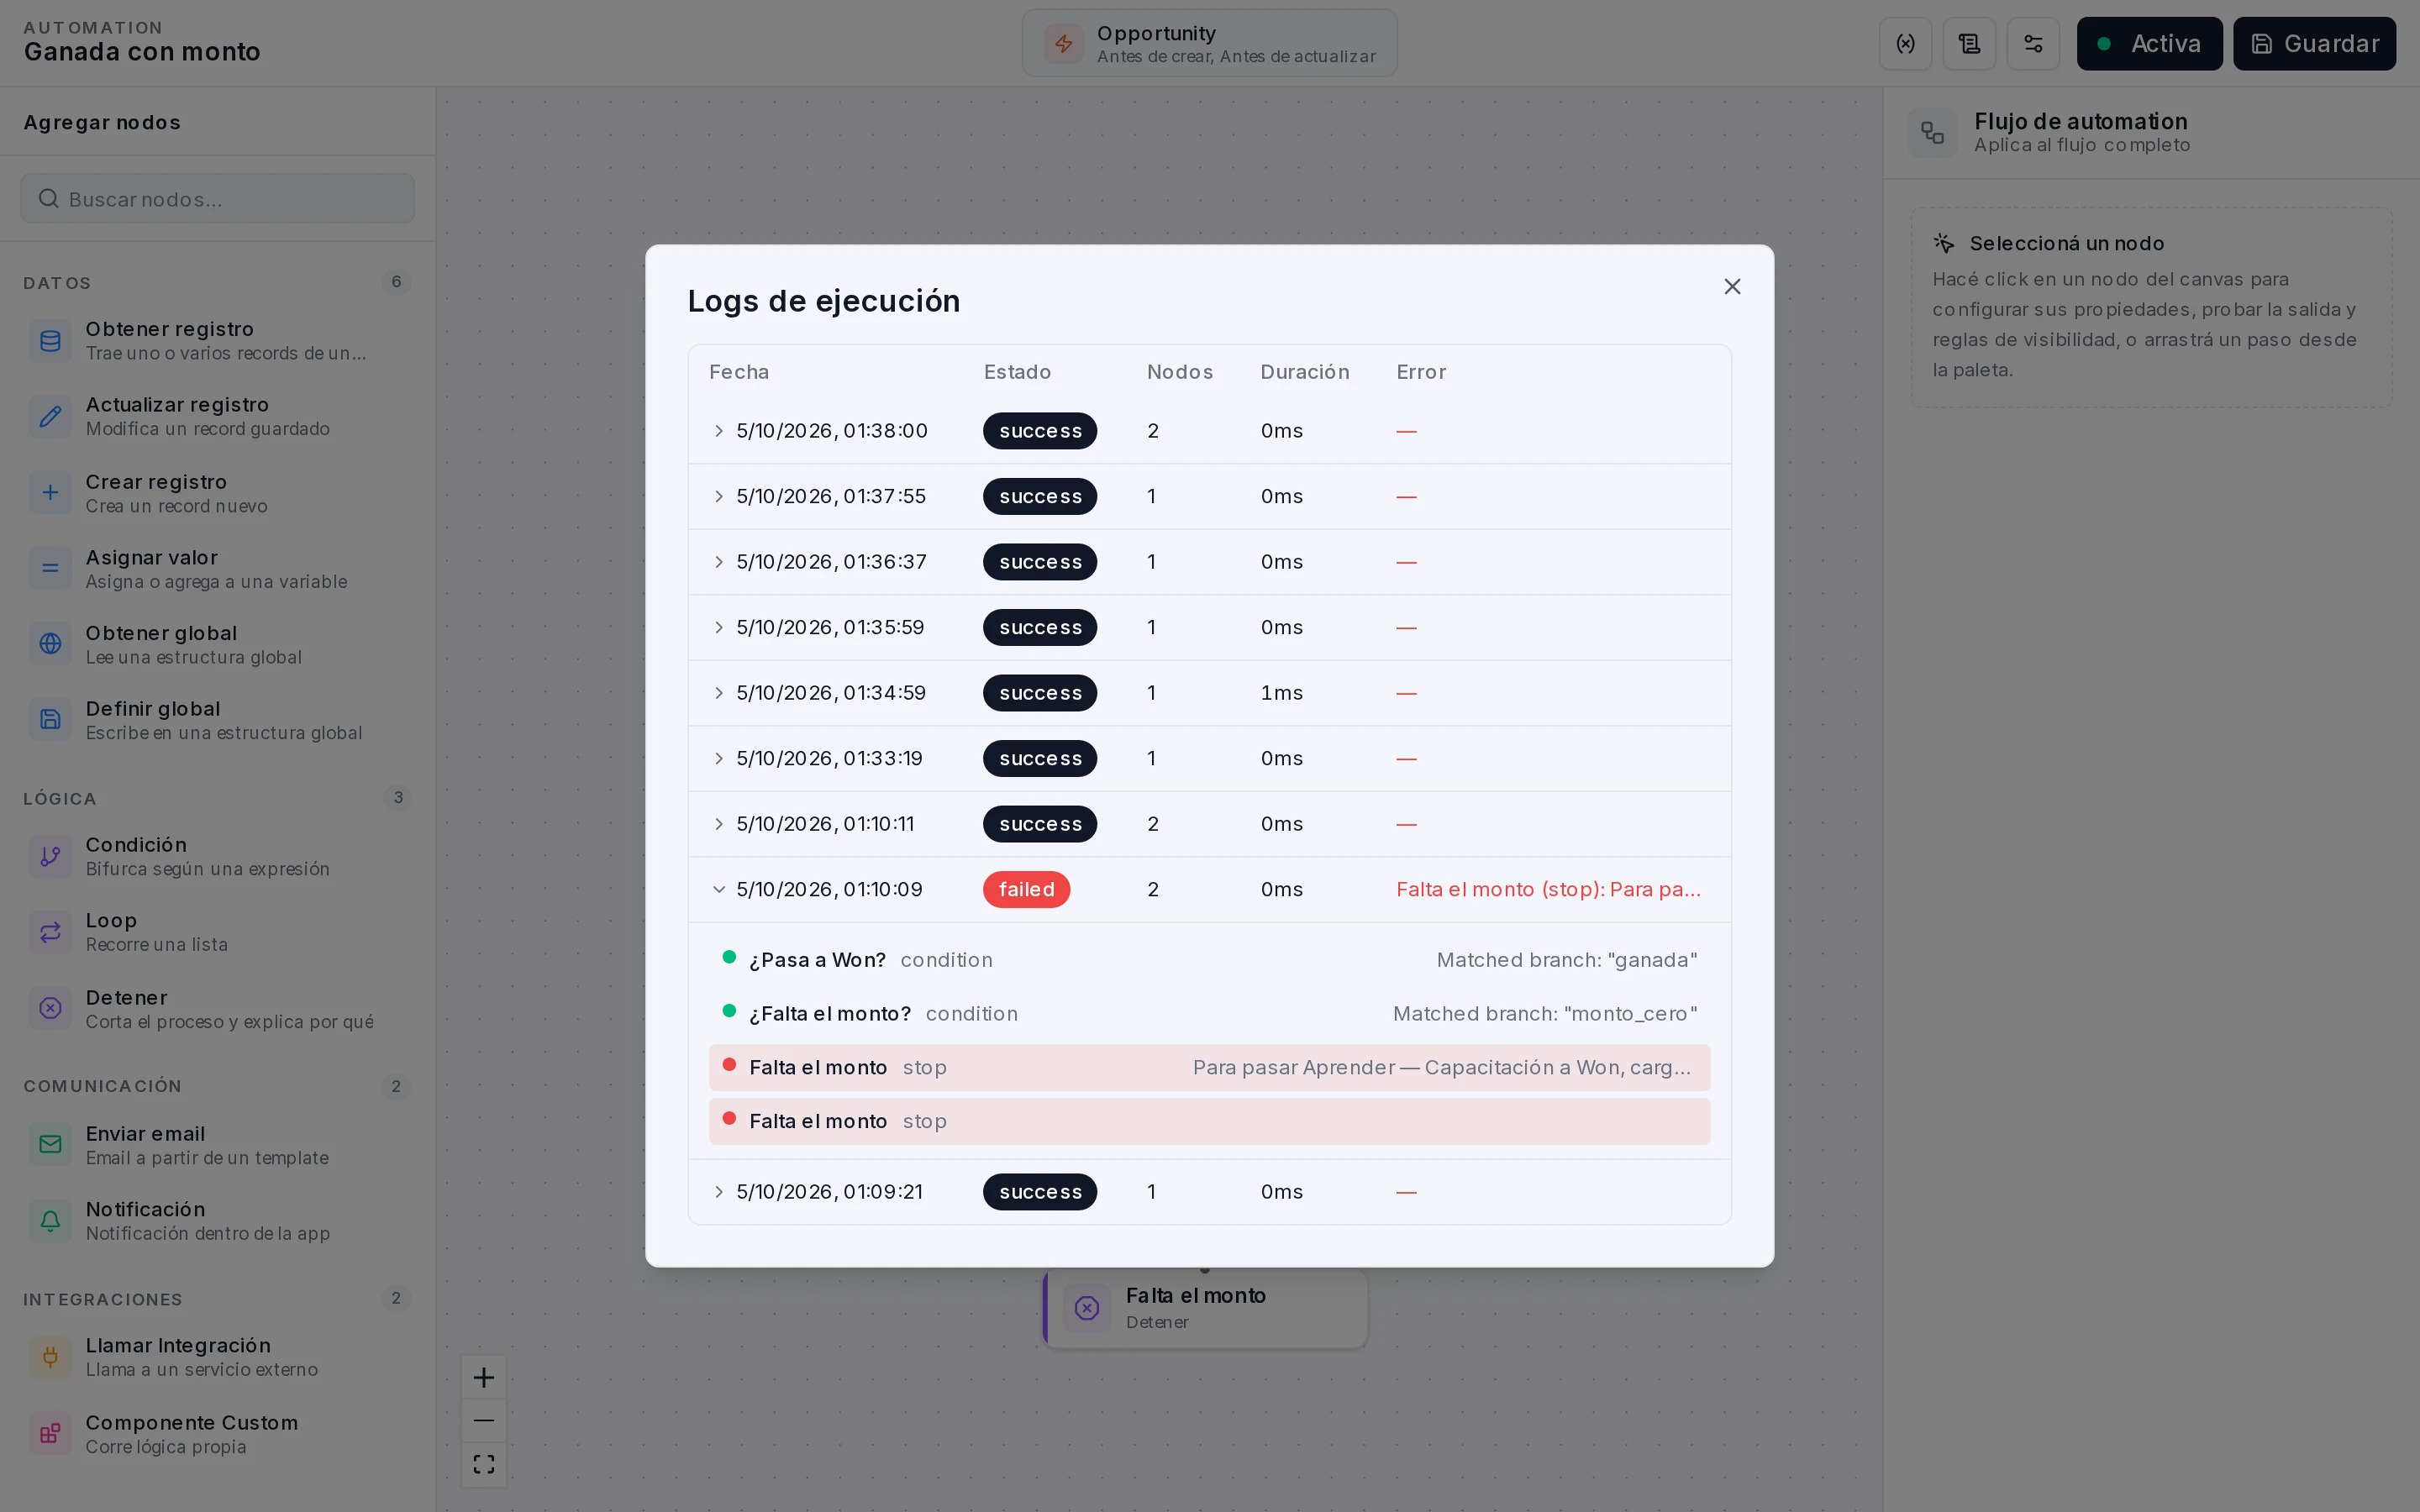Click the Obtener registro database icon

[50, 341]
